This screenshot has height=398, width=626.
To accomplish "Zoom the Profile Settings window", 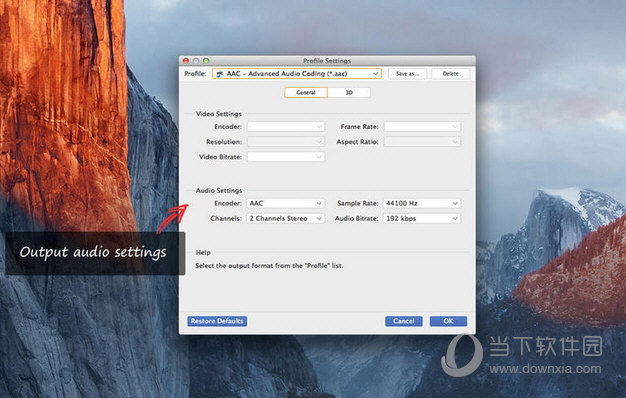I will [x=206, y=61].
